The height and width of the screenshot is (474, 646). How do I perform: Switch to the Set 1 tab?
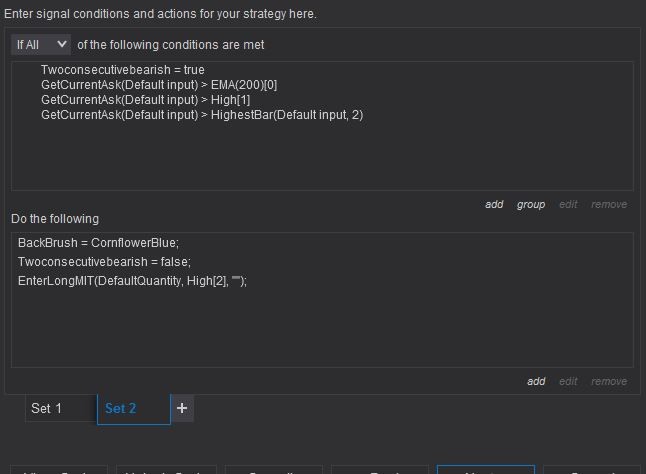[x=47, y=408]
